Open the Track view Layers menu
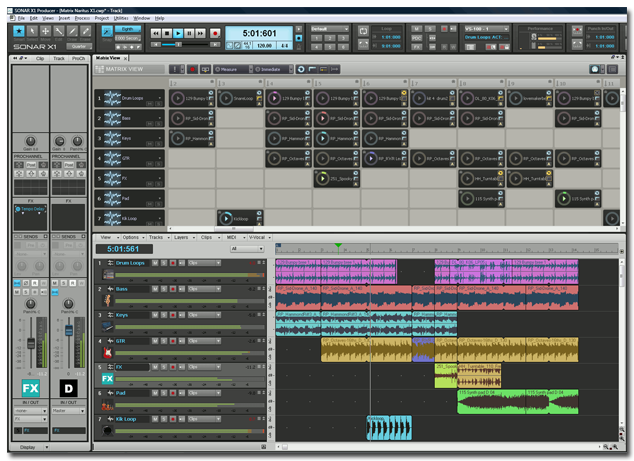 (x=184, y=237)
